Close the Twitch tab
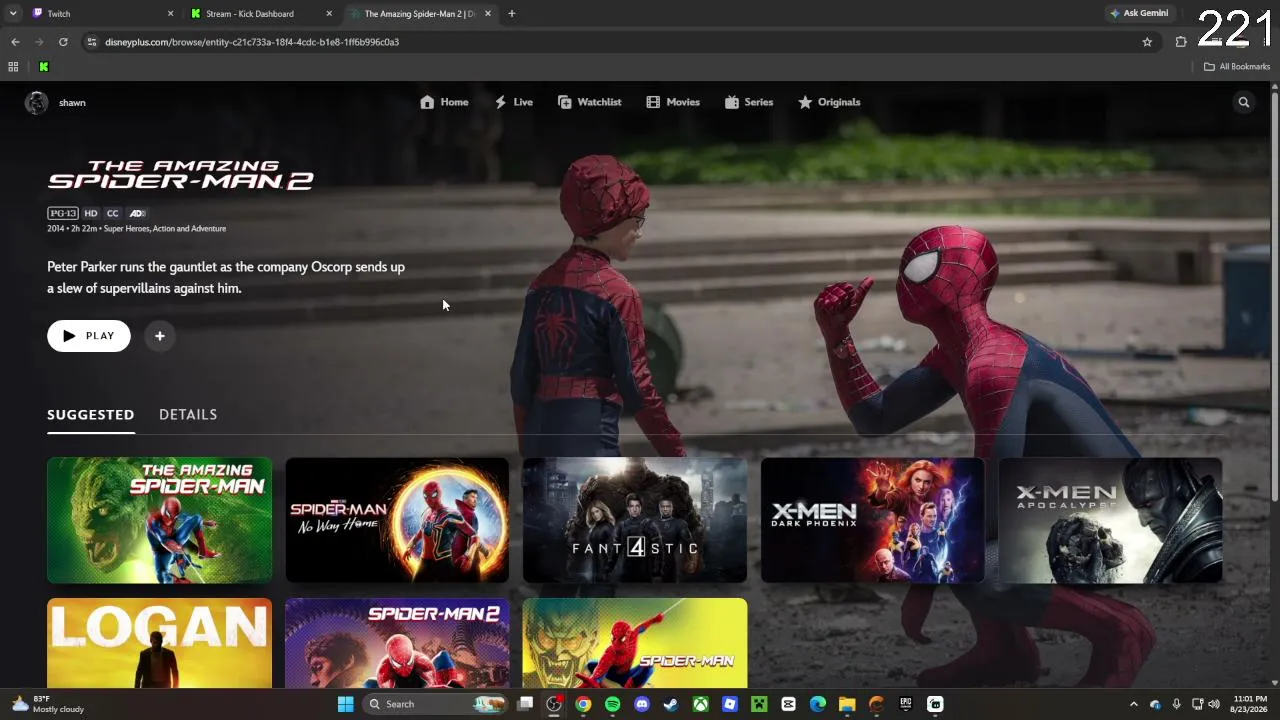The image size is (1280, 720). 170,14
